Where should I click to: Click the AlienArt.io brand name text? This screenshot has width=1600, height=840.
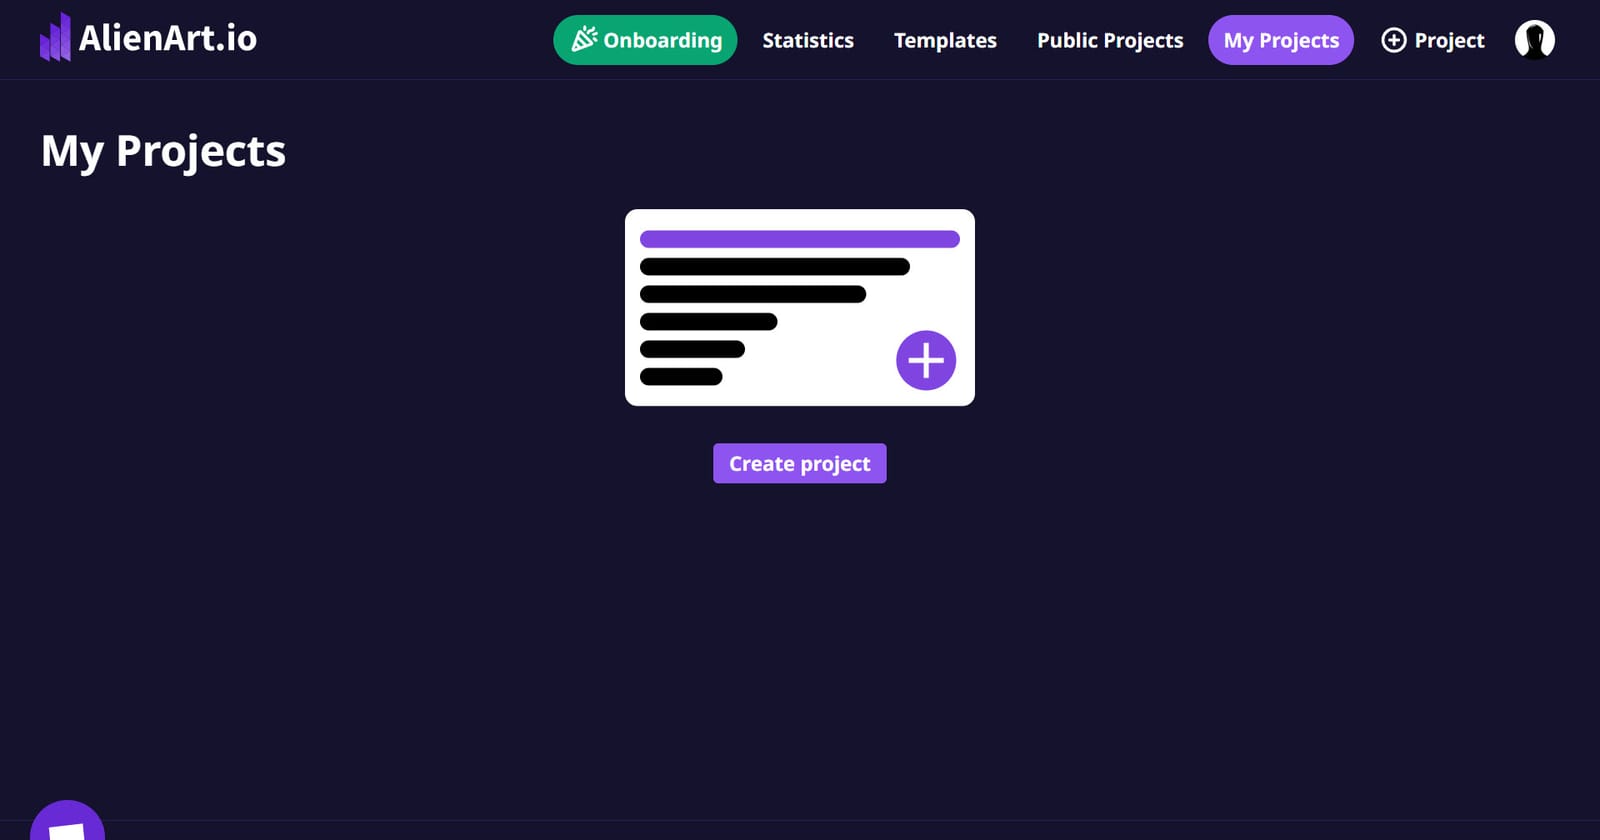168,39
